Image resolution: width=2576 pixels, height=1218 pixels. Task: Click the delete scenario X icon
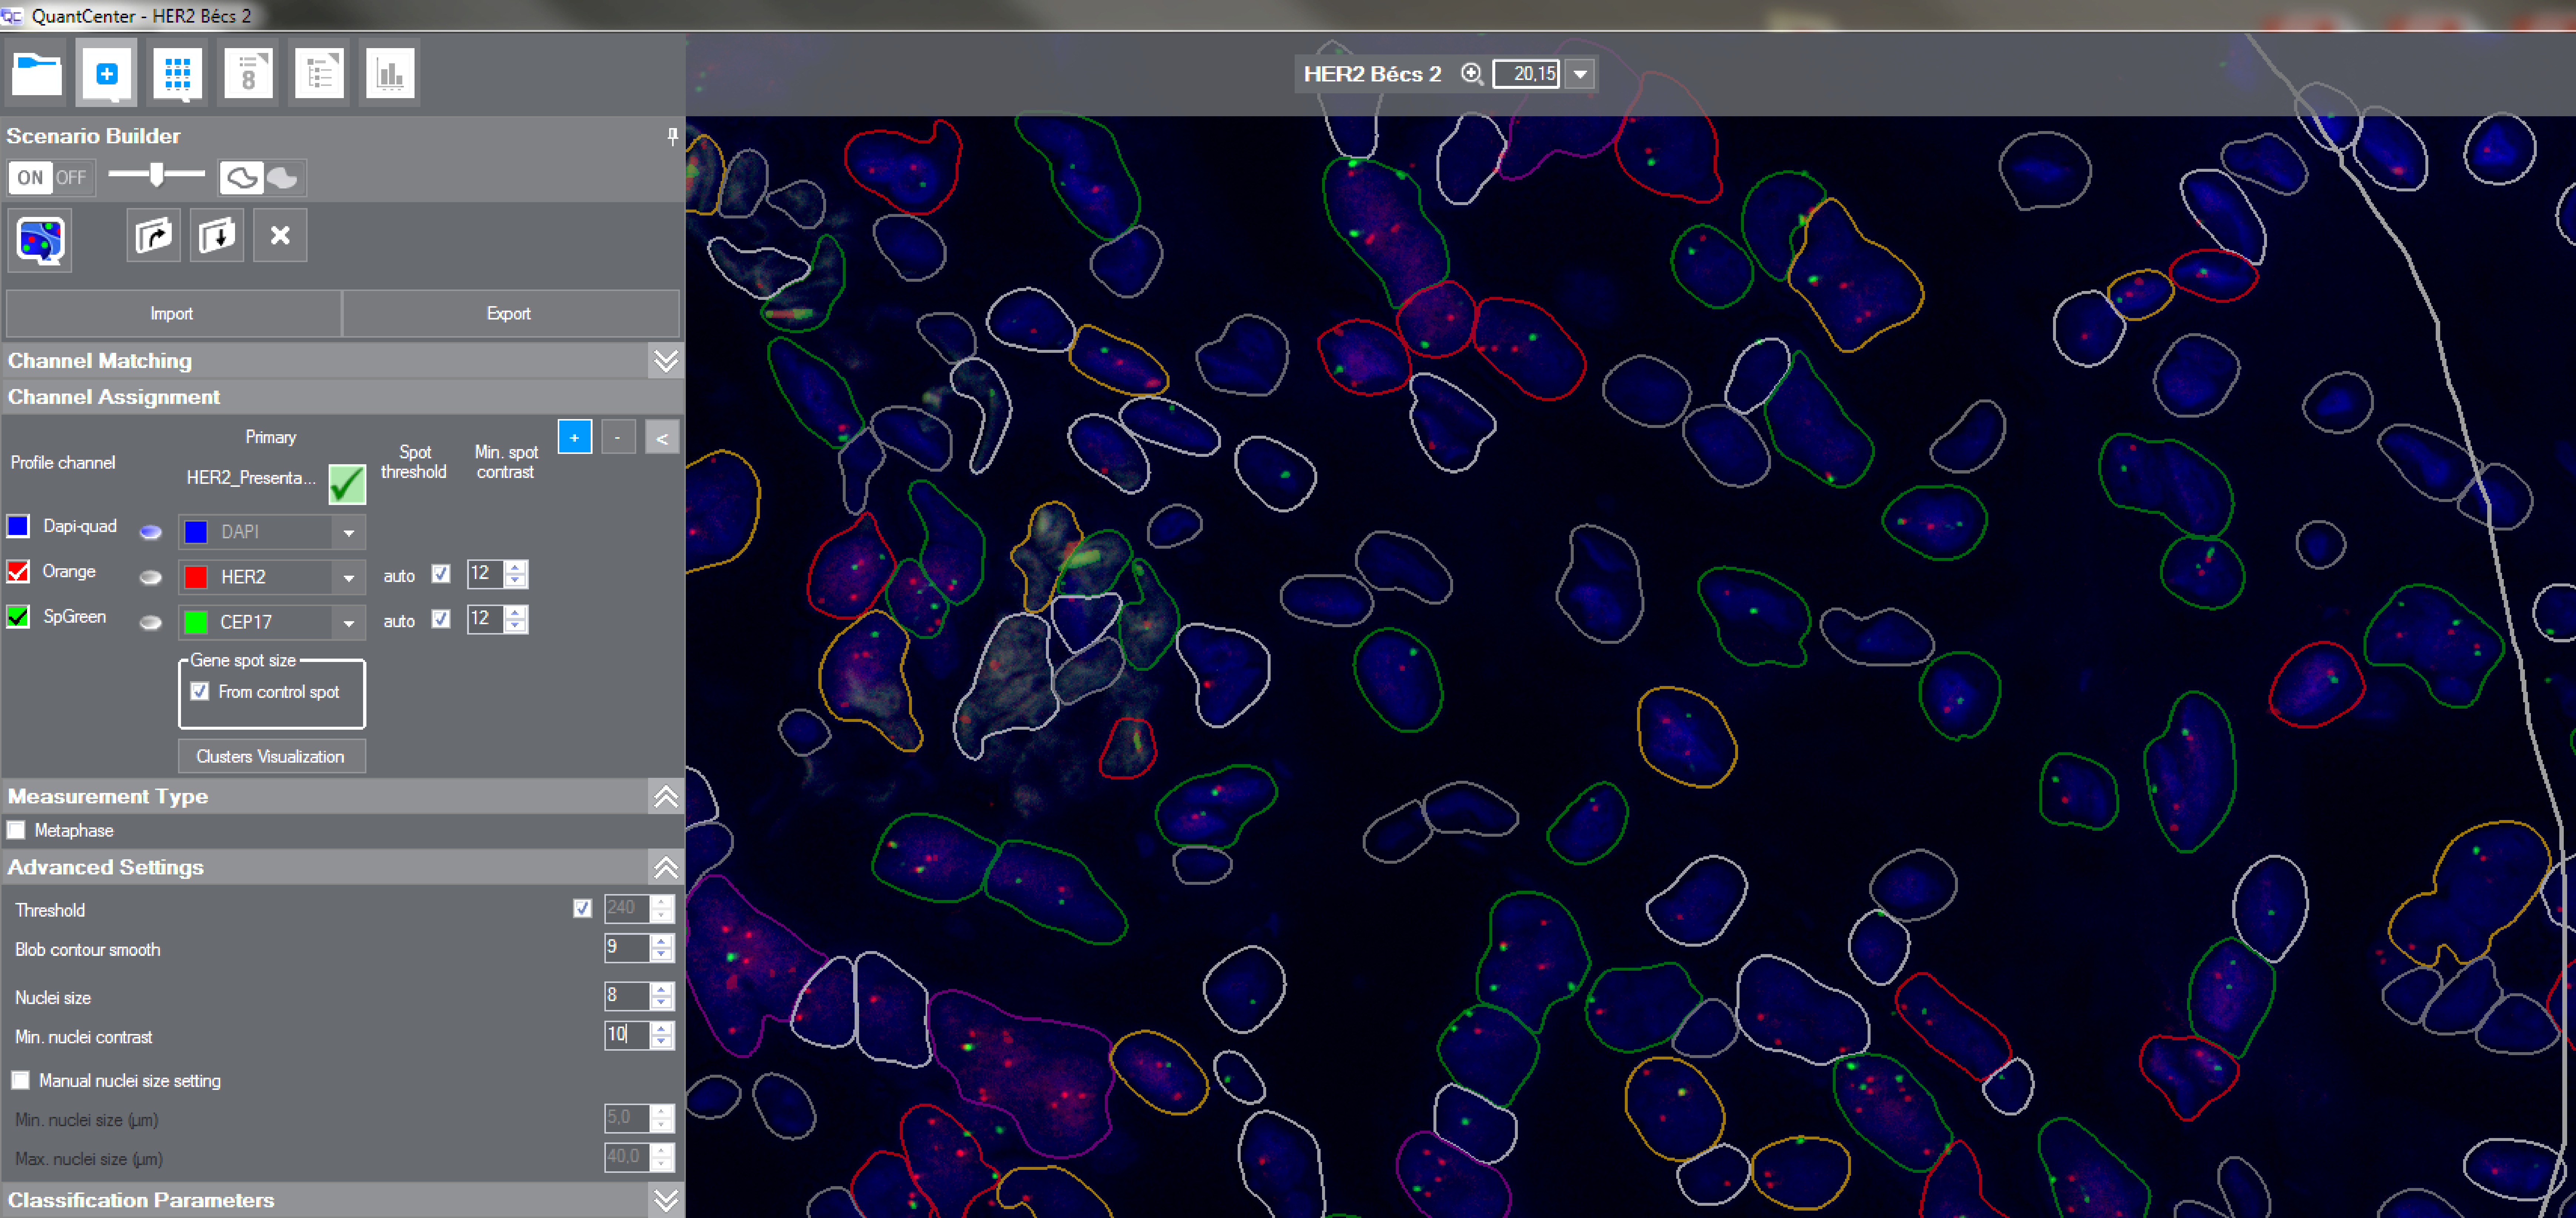(x=280, y=236)
